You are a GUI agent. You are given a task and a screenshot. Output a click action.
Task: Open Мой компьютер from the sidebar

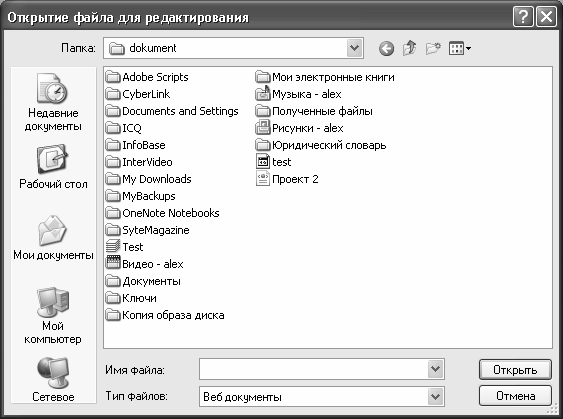point(53,316)
